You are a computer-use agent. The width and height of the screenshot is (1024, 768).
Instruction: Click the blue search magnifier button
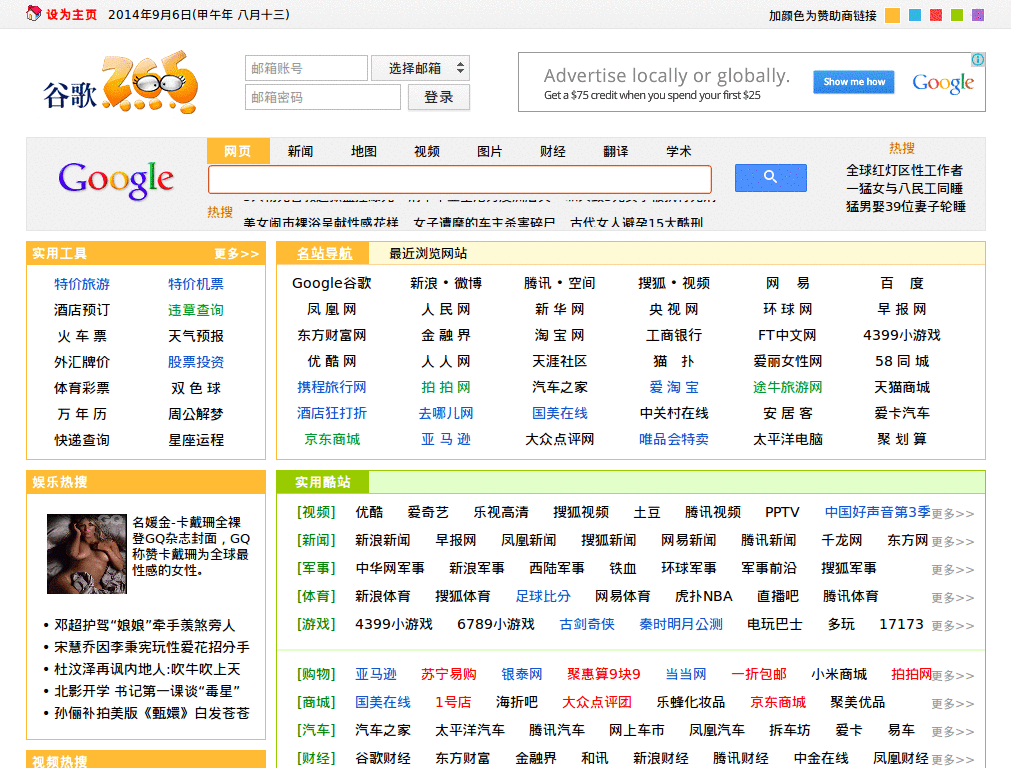pos(771,178)
